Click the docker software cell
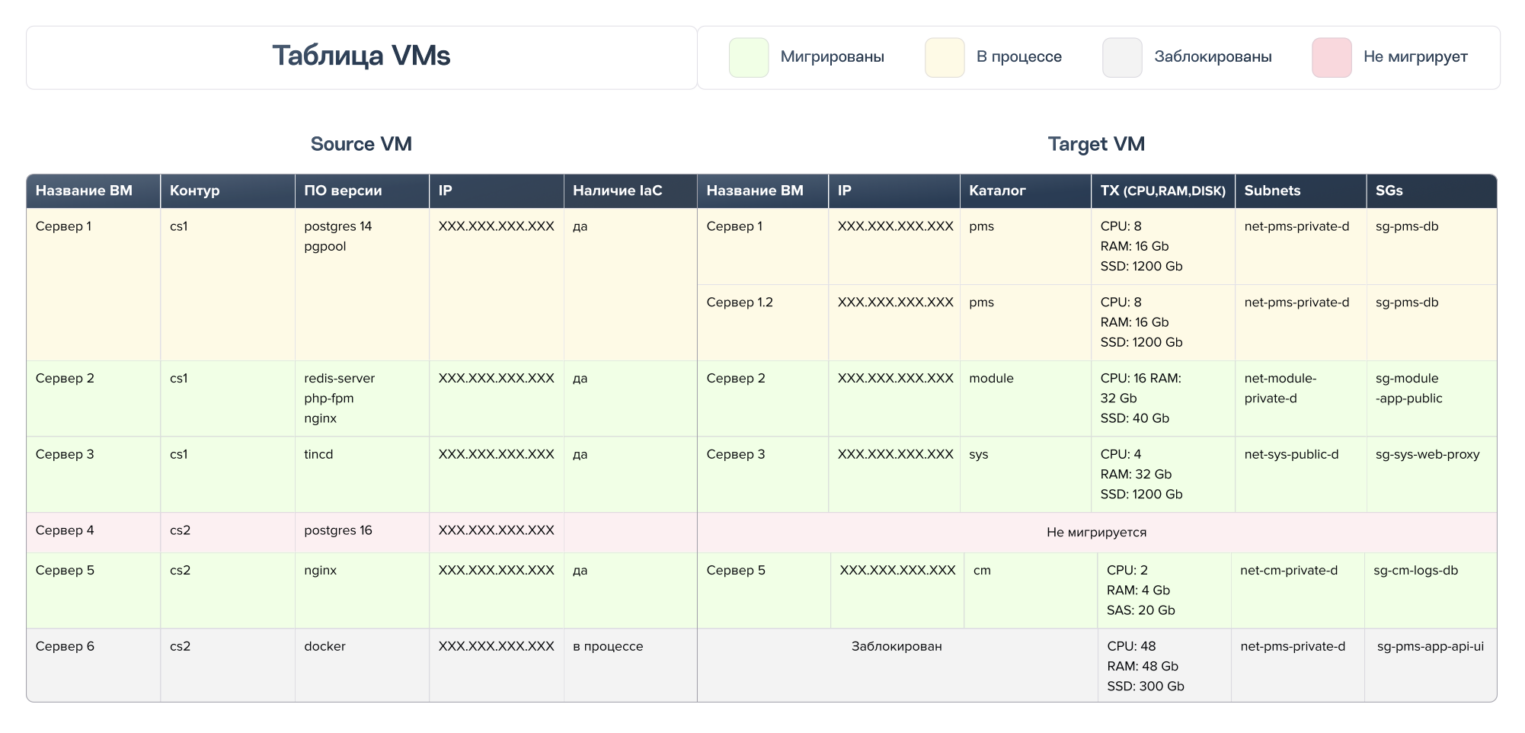The height and width of the screenshot is (733, 1525). [x=325, y=646]
